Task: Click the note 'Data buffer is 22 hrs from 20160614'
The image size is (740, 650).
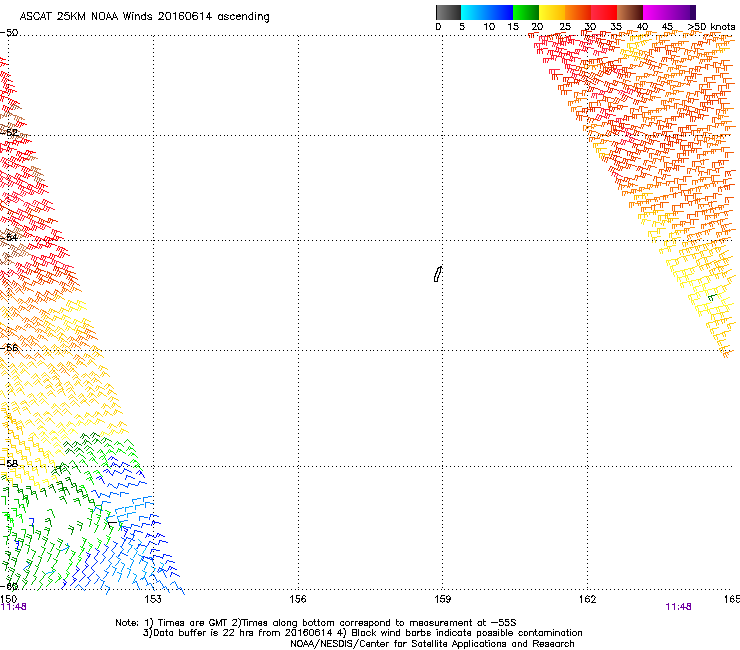Action: (x=242, y=633)
